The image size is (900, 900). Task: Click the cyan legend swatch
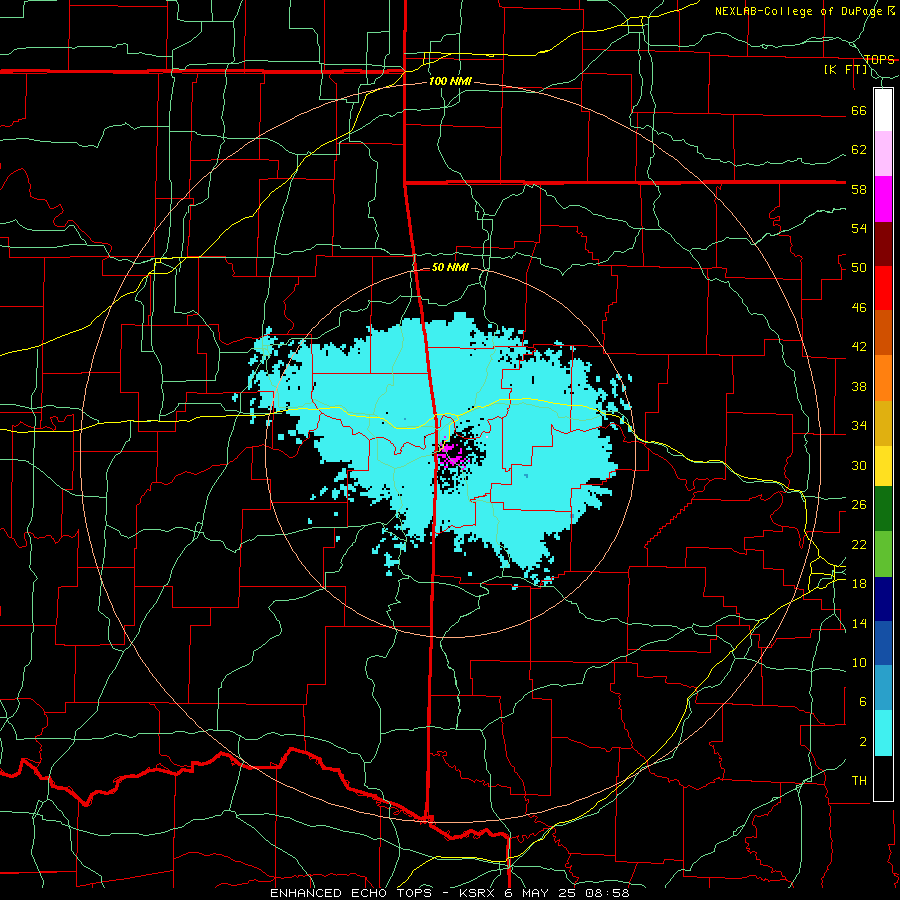click(x=883, y=733)
